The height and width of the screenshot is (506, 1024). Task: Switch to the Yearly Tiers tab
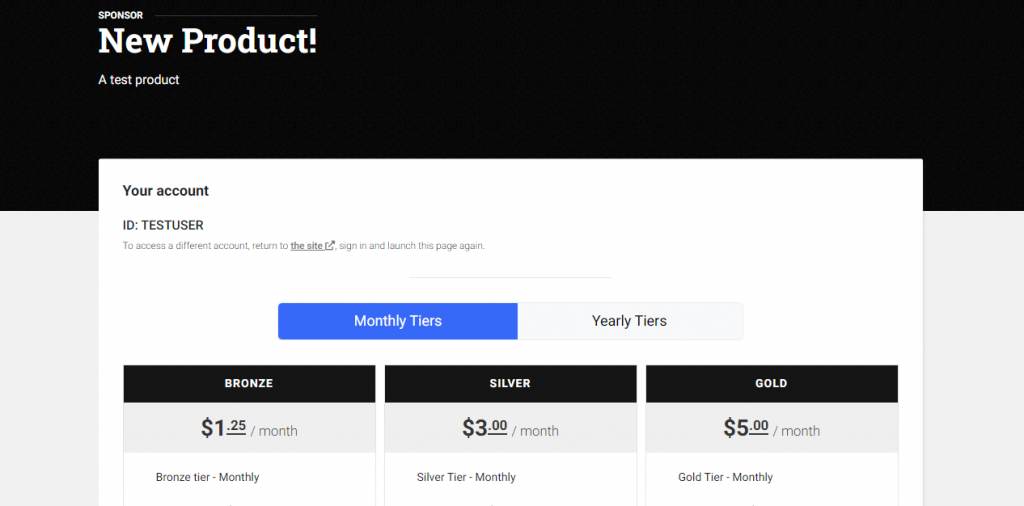tap(630, 321)
